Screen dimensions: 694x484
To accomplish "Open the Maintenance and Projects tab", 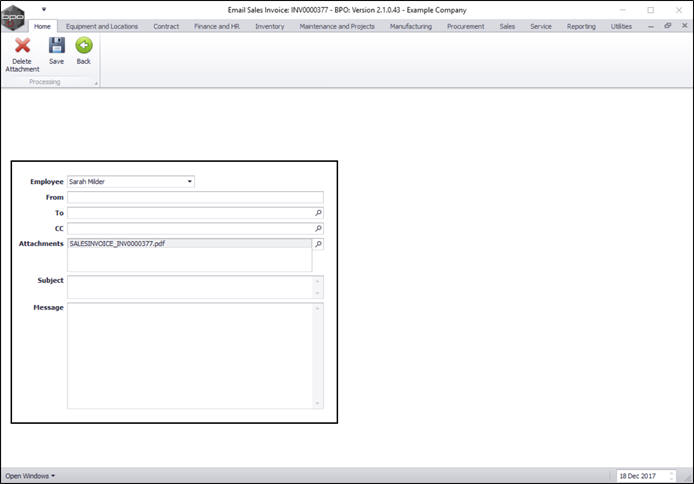I will coord(337,26).
